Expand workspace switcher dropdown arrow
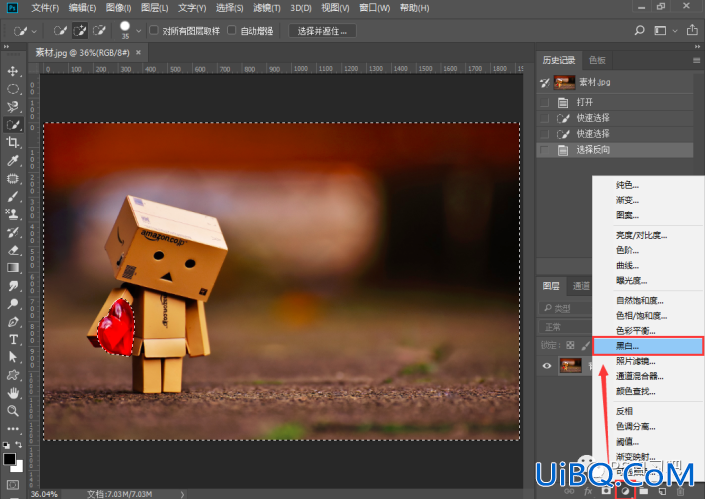 [x=675, y=31]
